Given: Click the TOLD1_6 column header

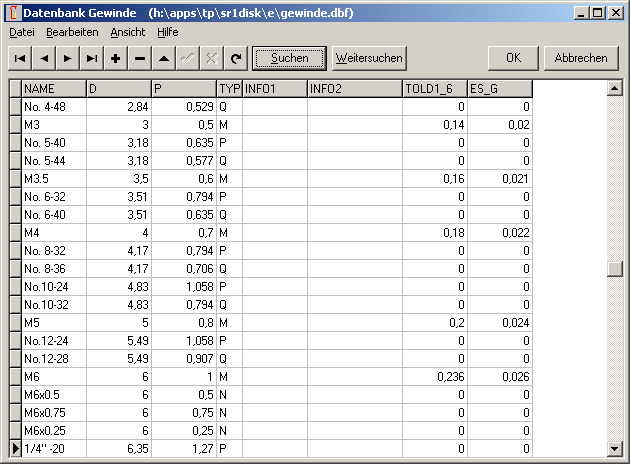Looking at the screenshot, I should tap(434, 89).
